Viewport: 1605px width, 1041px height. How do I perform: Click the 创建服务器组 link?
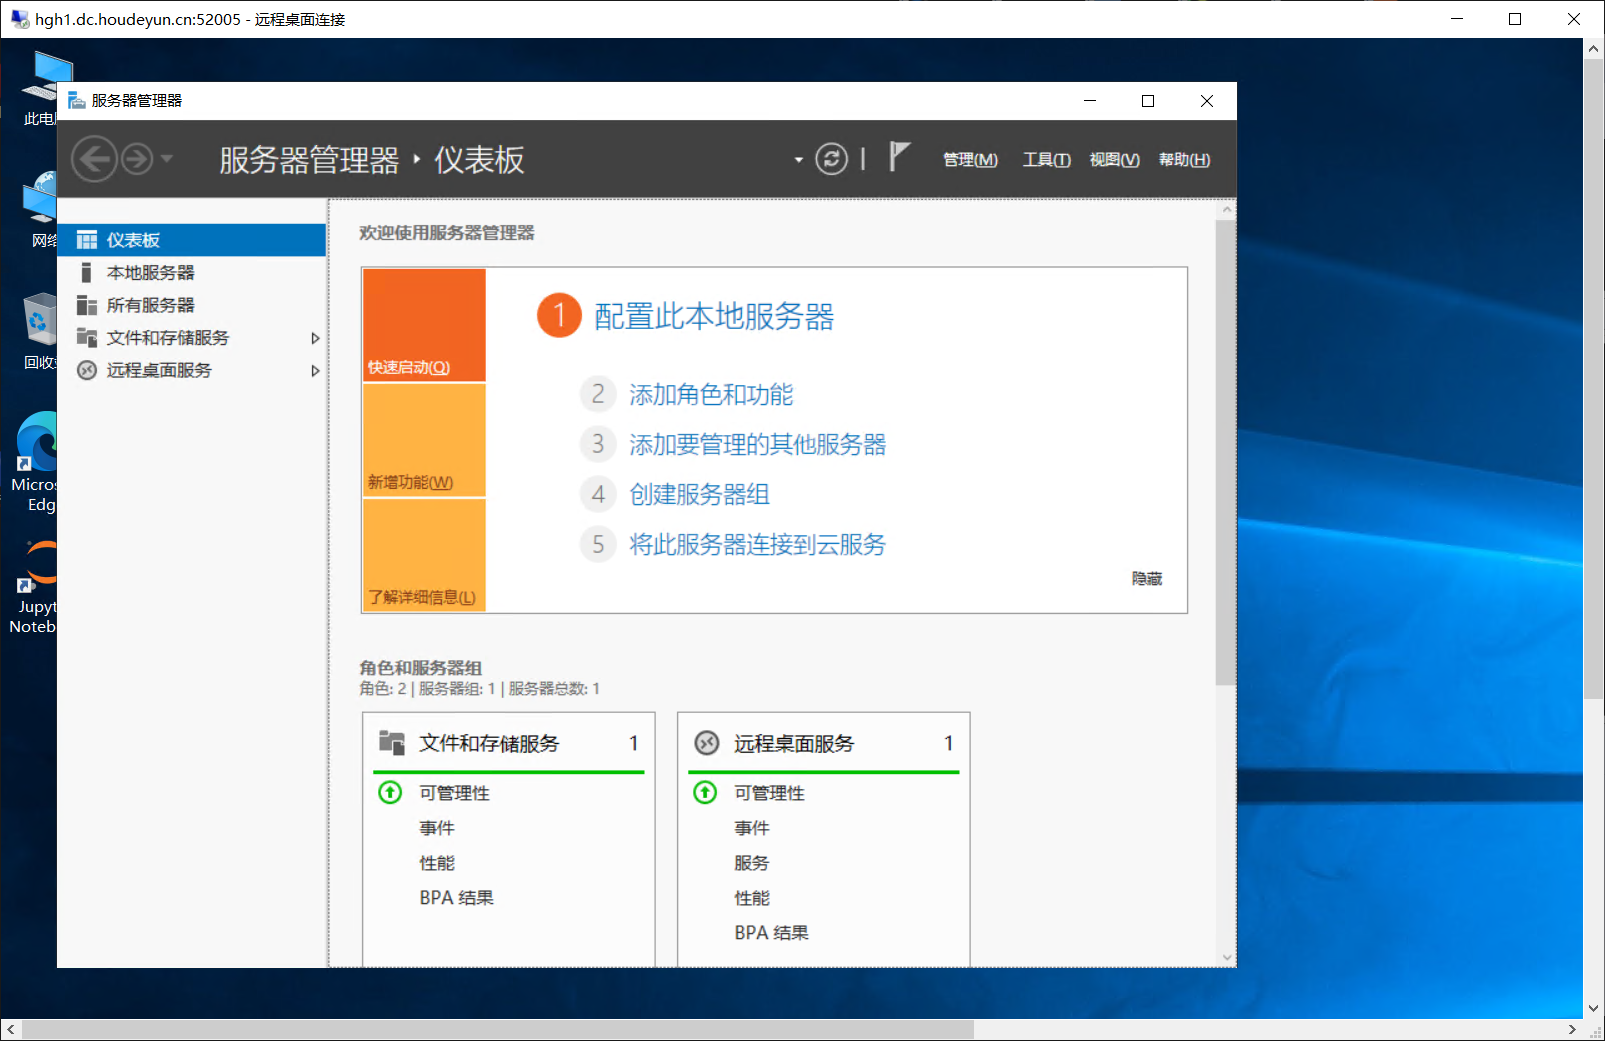click(x=700, y=495)
